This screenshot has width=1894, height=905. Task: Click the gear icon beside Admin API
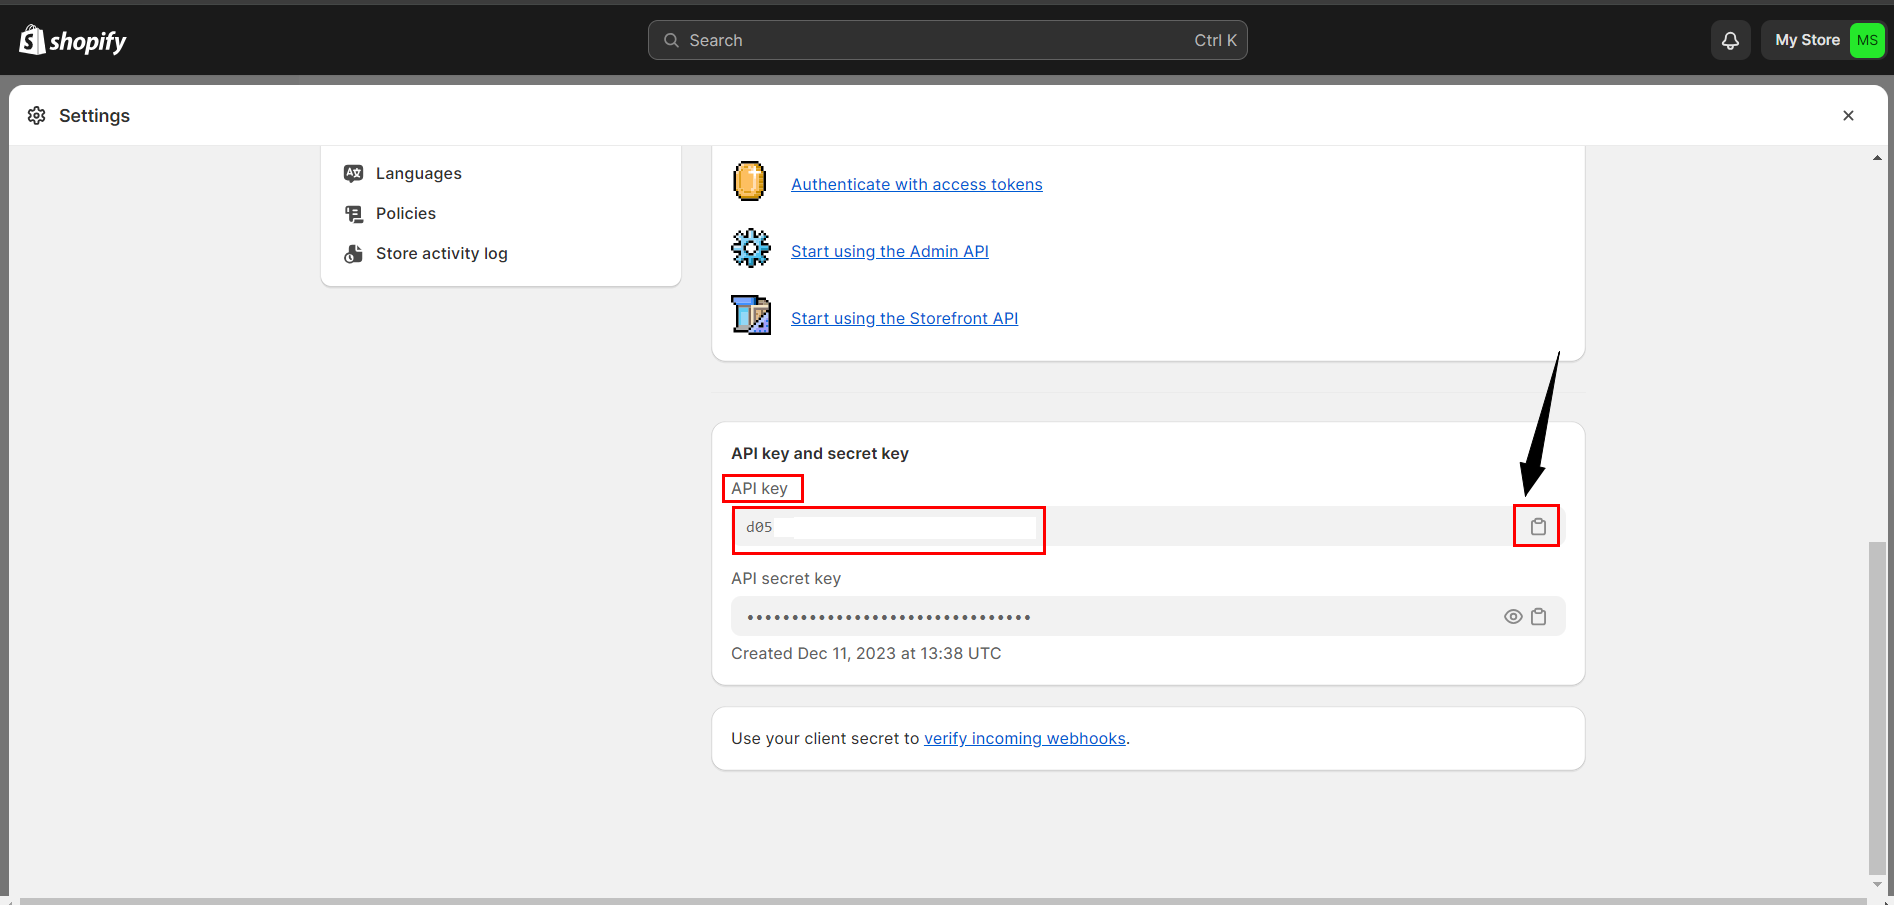pyautogui.click(x=750, y=249)
